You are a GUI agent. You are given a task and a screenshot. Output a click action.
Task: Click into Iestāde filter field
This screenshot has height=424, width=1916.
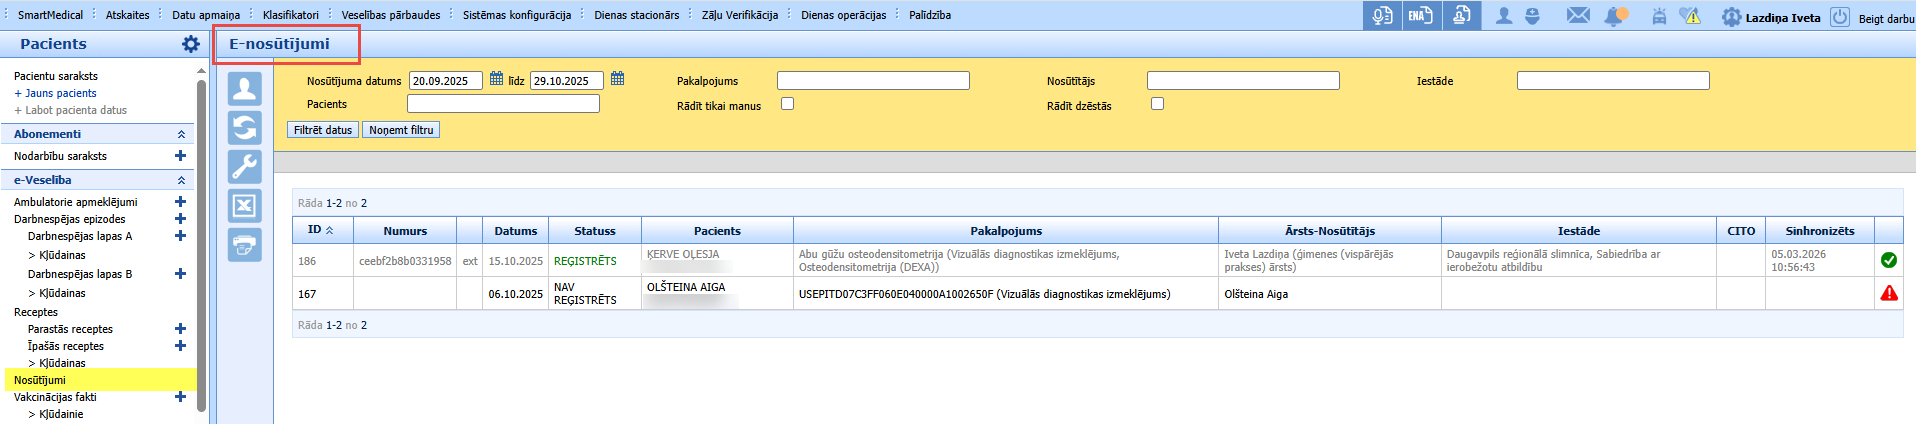pyautogui.click(x=1613, y=81)
